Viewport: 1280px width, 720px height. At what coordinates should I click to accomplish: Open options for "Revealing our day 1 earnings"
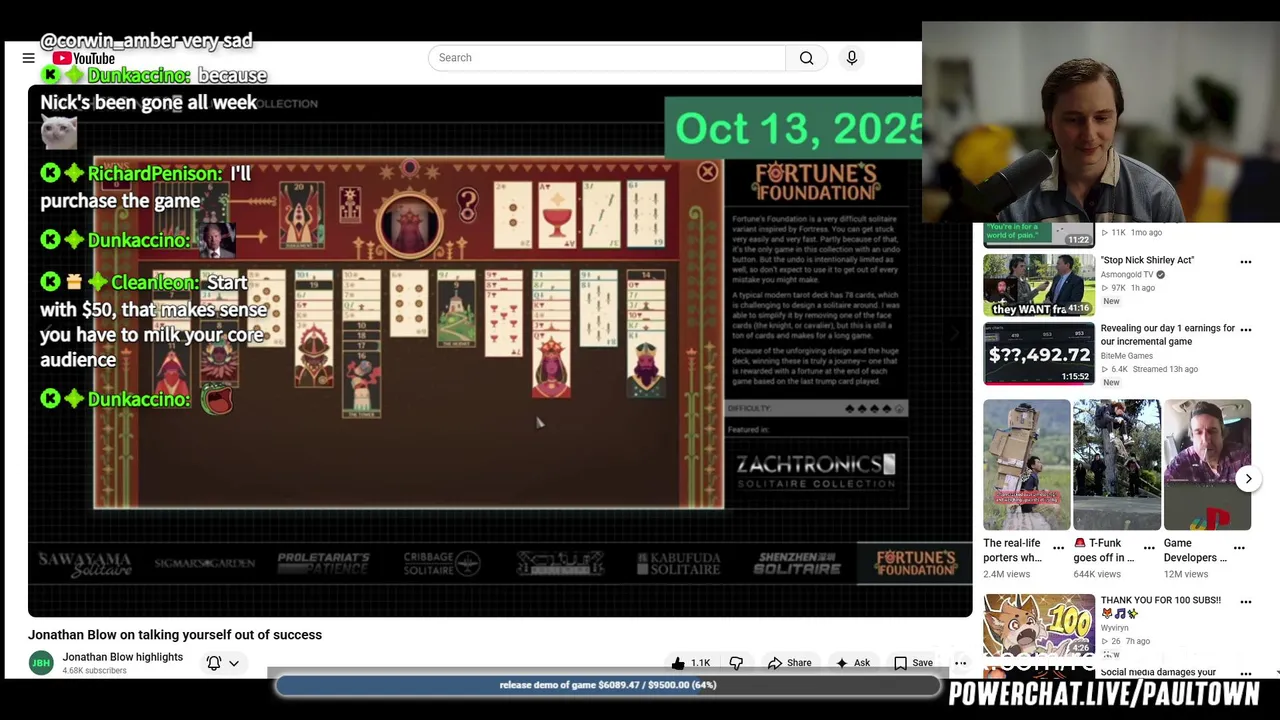(x=1246, y=330)
